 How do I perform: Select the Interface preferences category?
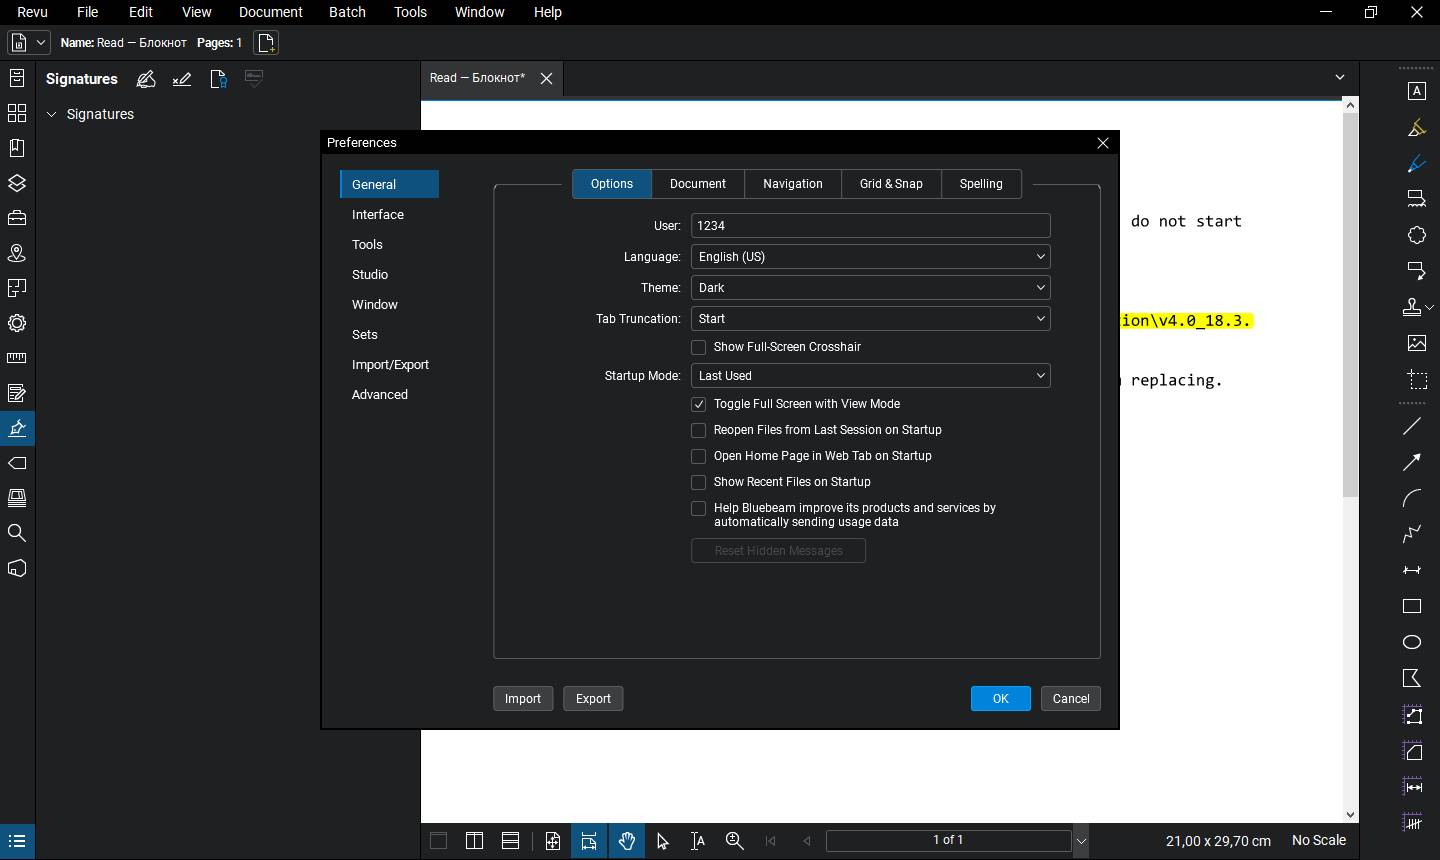coord(378,215)
